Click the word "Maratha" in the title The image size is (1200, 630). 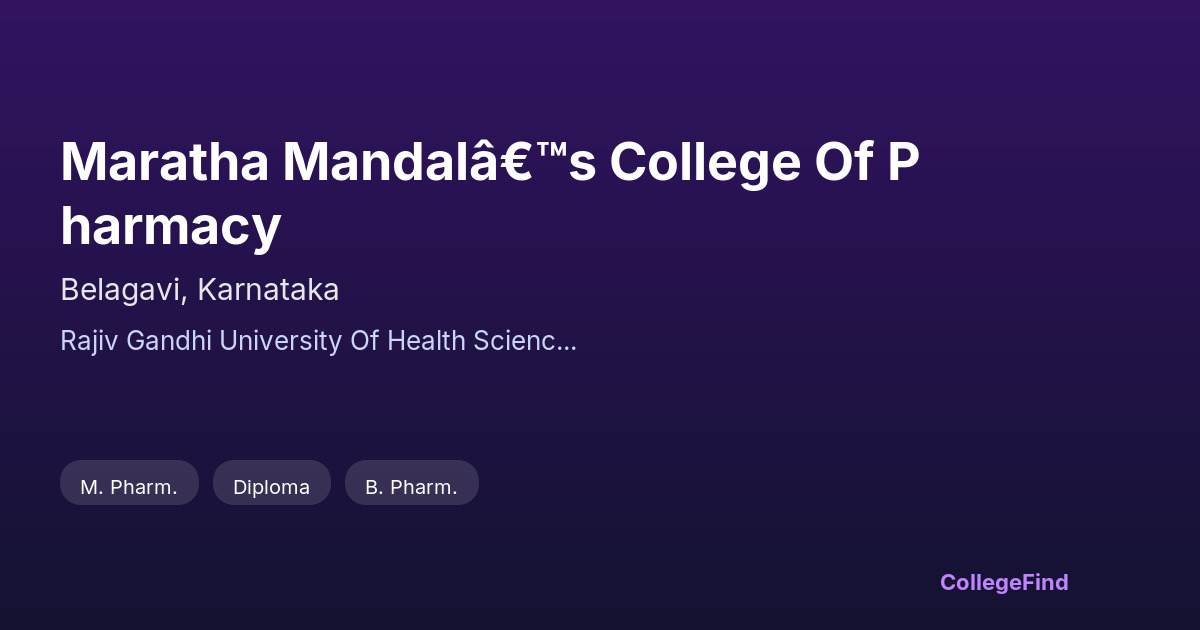163,162
